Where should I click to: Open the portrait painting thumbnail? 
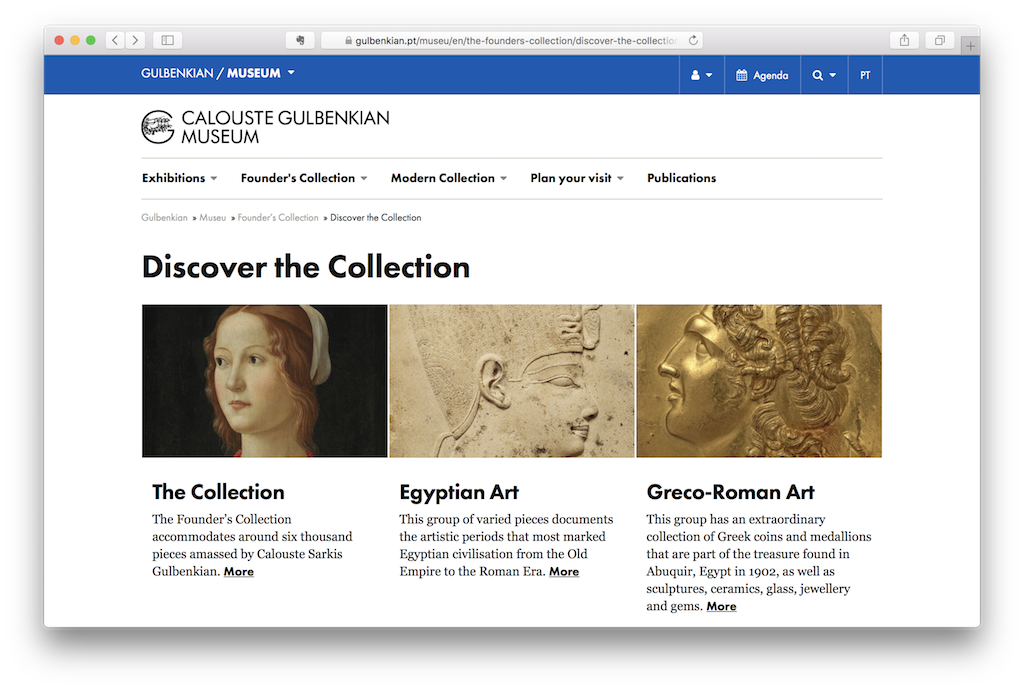pos(264,381)
